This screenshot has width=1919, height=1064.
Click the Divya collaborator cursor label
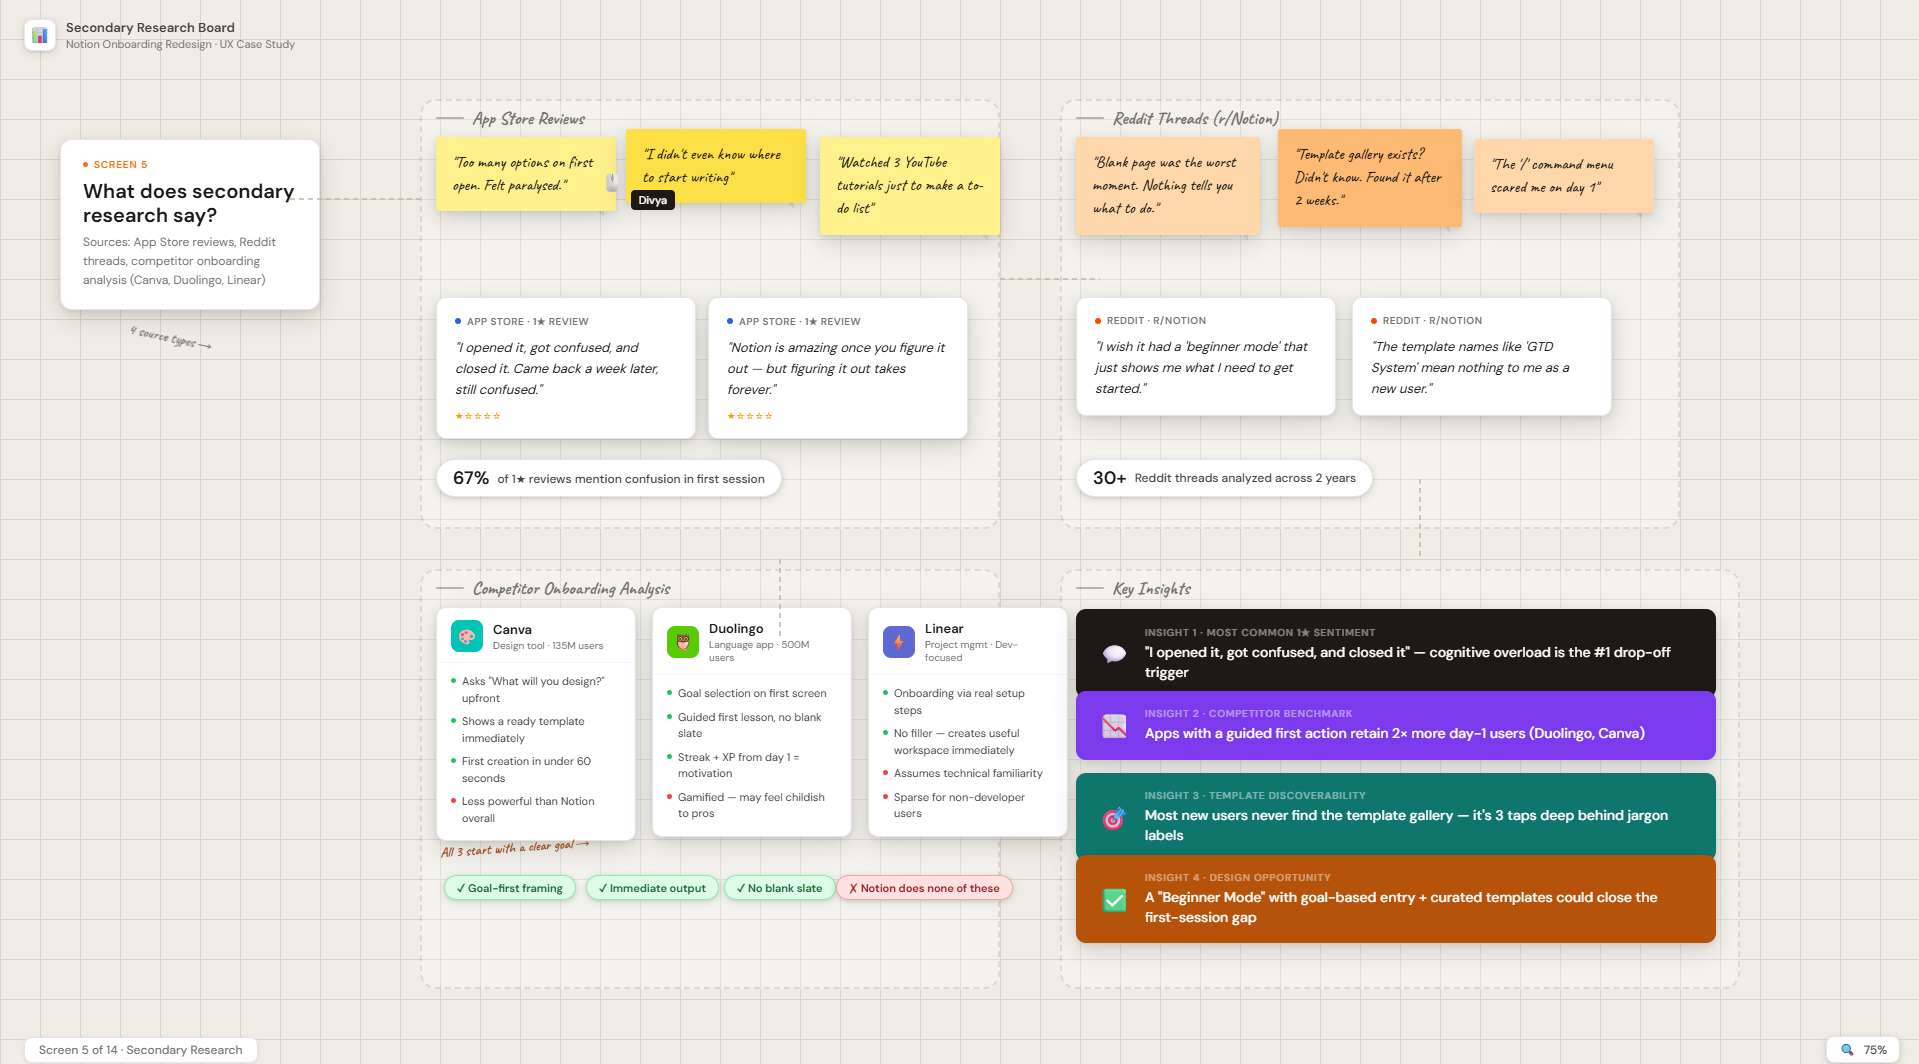[653, 200]
